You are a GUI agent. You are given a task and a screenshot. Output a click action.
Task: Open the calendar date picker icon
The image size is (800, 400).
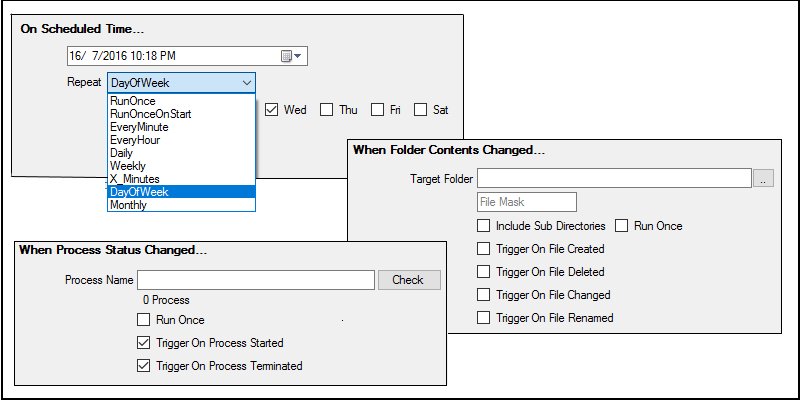[292, 56]
